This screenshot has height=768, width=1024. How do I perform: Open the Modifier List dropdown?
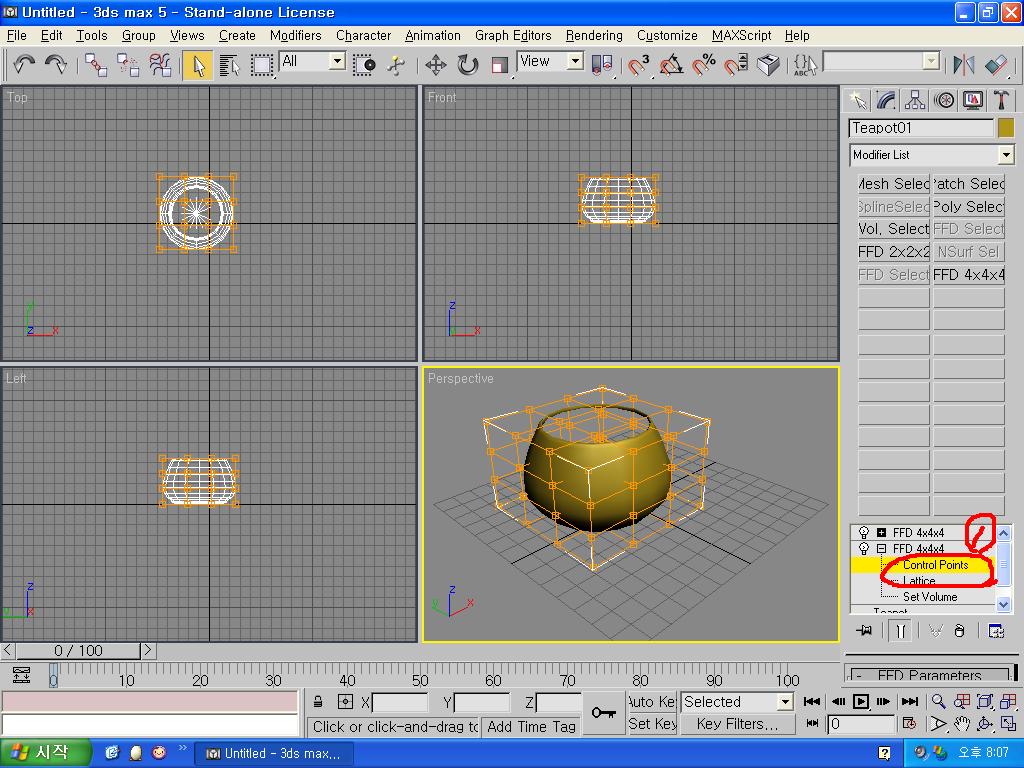(1006, 155)
